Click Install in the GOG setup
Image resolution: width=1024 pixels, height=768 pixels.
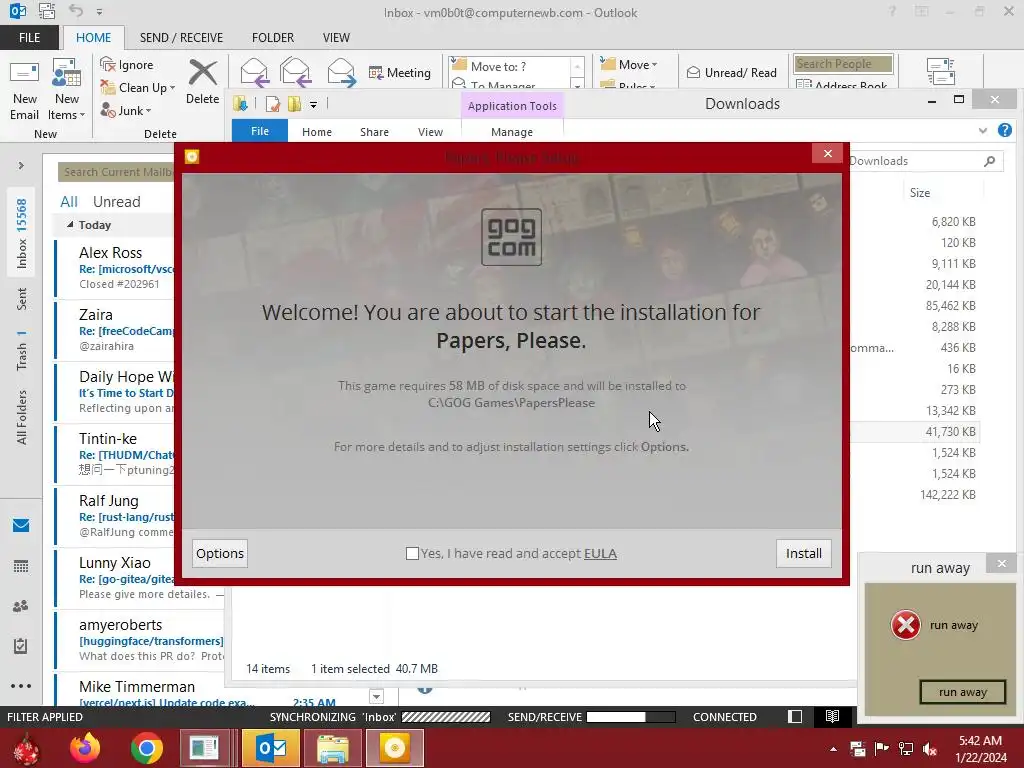[804, 553]
